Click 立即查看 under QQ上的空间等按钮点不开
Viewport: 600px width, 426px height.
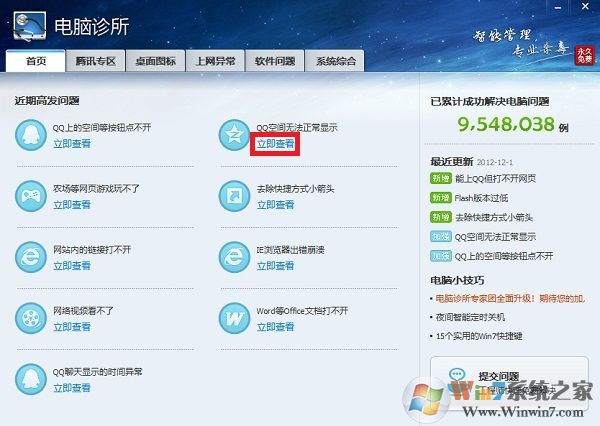click(72, 144)
